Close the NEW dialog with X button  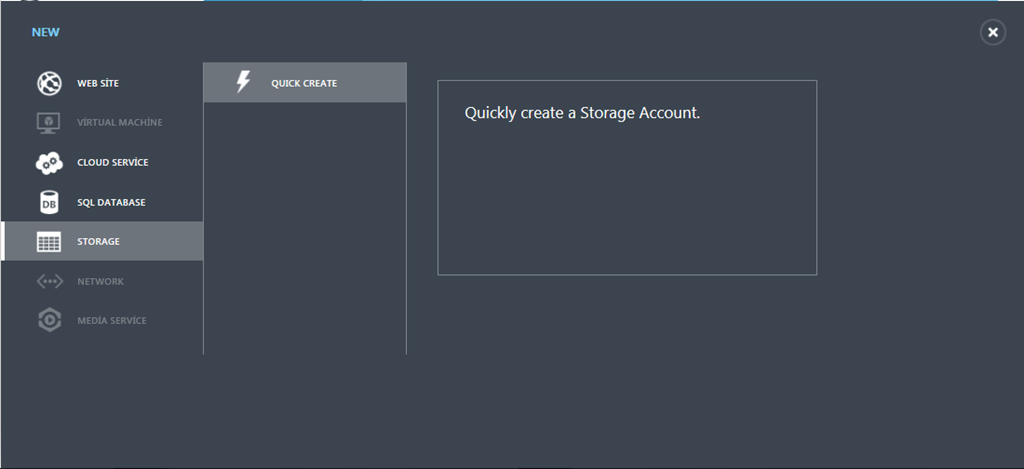pos(993,32)
